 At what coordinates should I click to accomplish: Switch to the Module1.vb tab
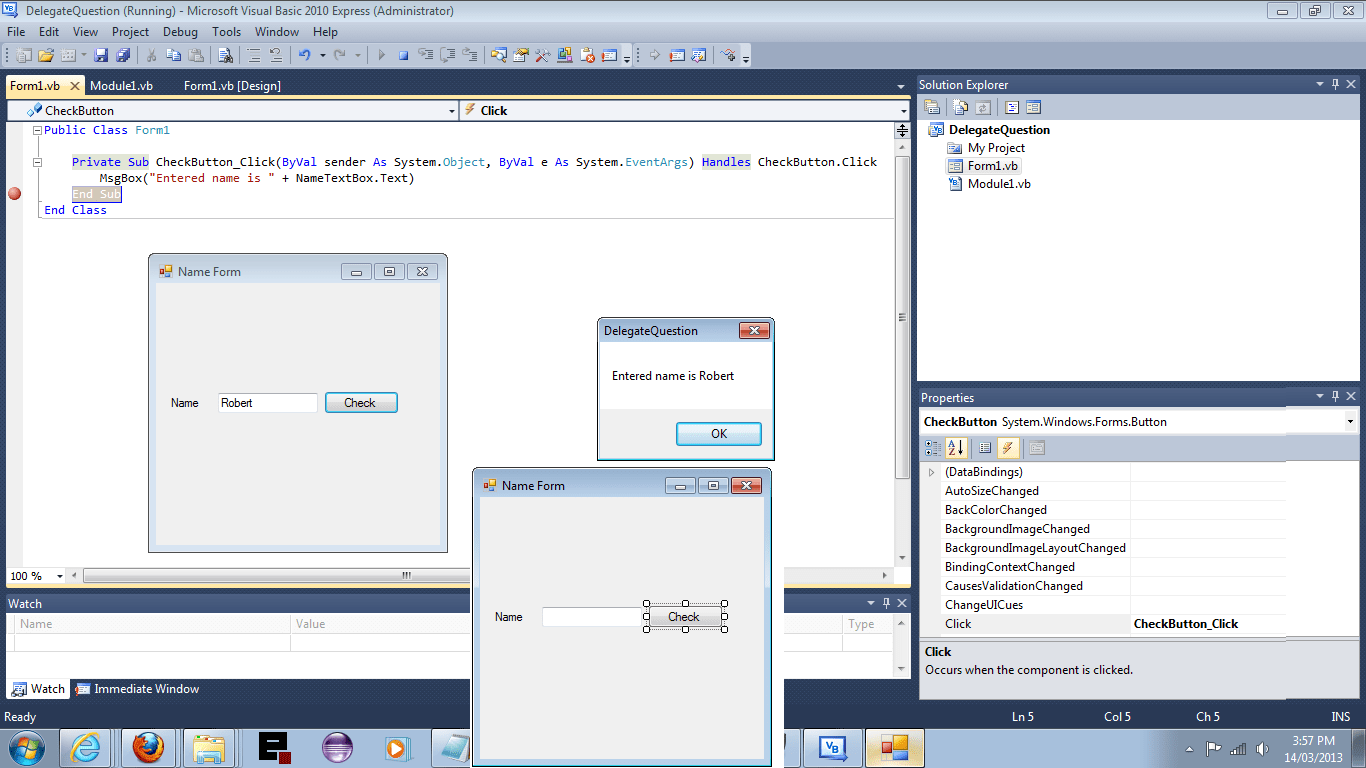click(x=120, y=85)
